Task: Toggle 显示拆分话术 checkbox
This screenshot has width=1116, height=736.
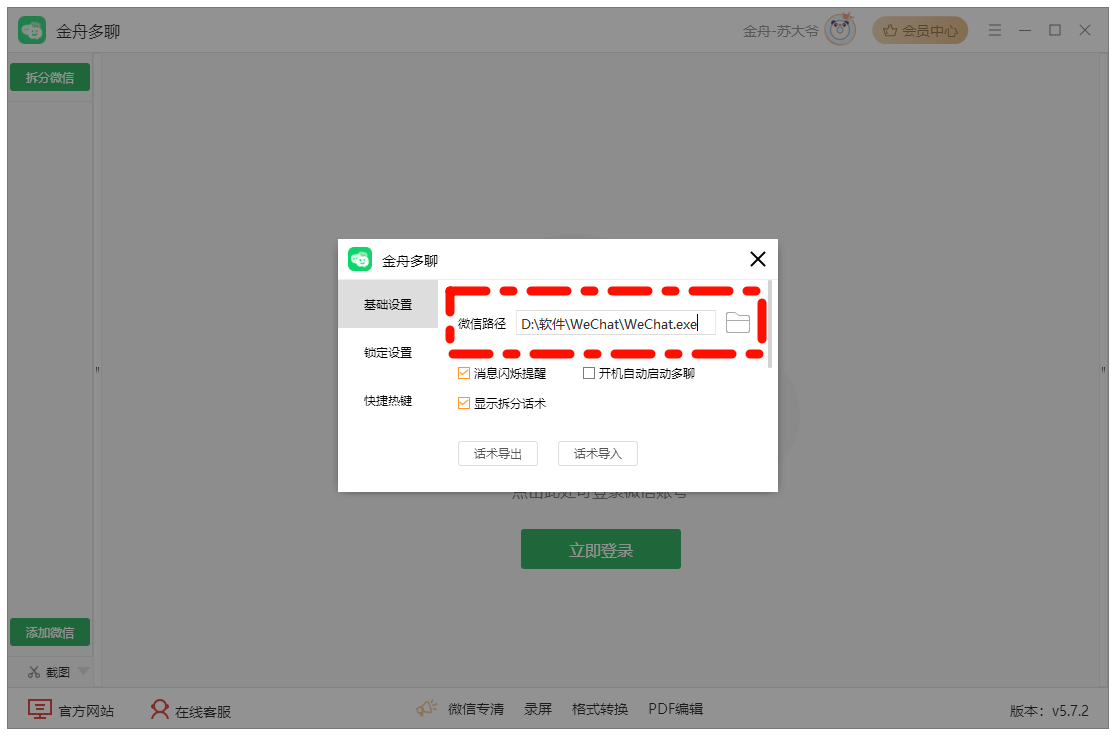Action: pos(464,403)
